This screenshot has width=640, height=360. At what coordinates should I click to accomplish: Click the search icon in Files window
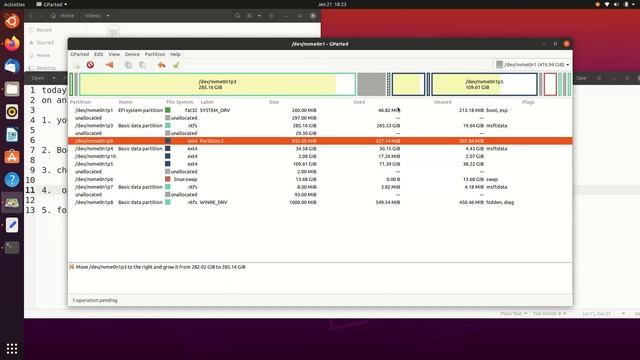(x=238, y=16)
